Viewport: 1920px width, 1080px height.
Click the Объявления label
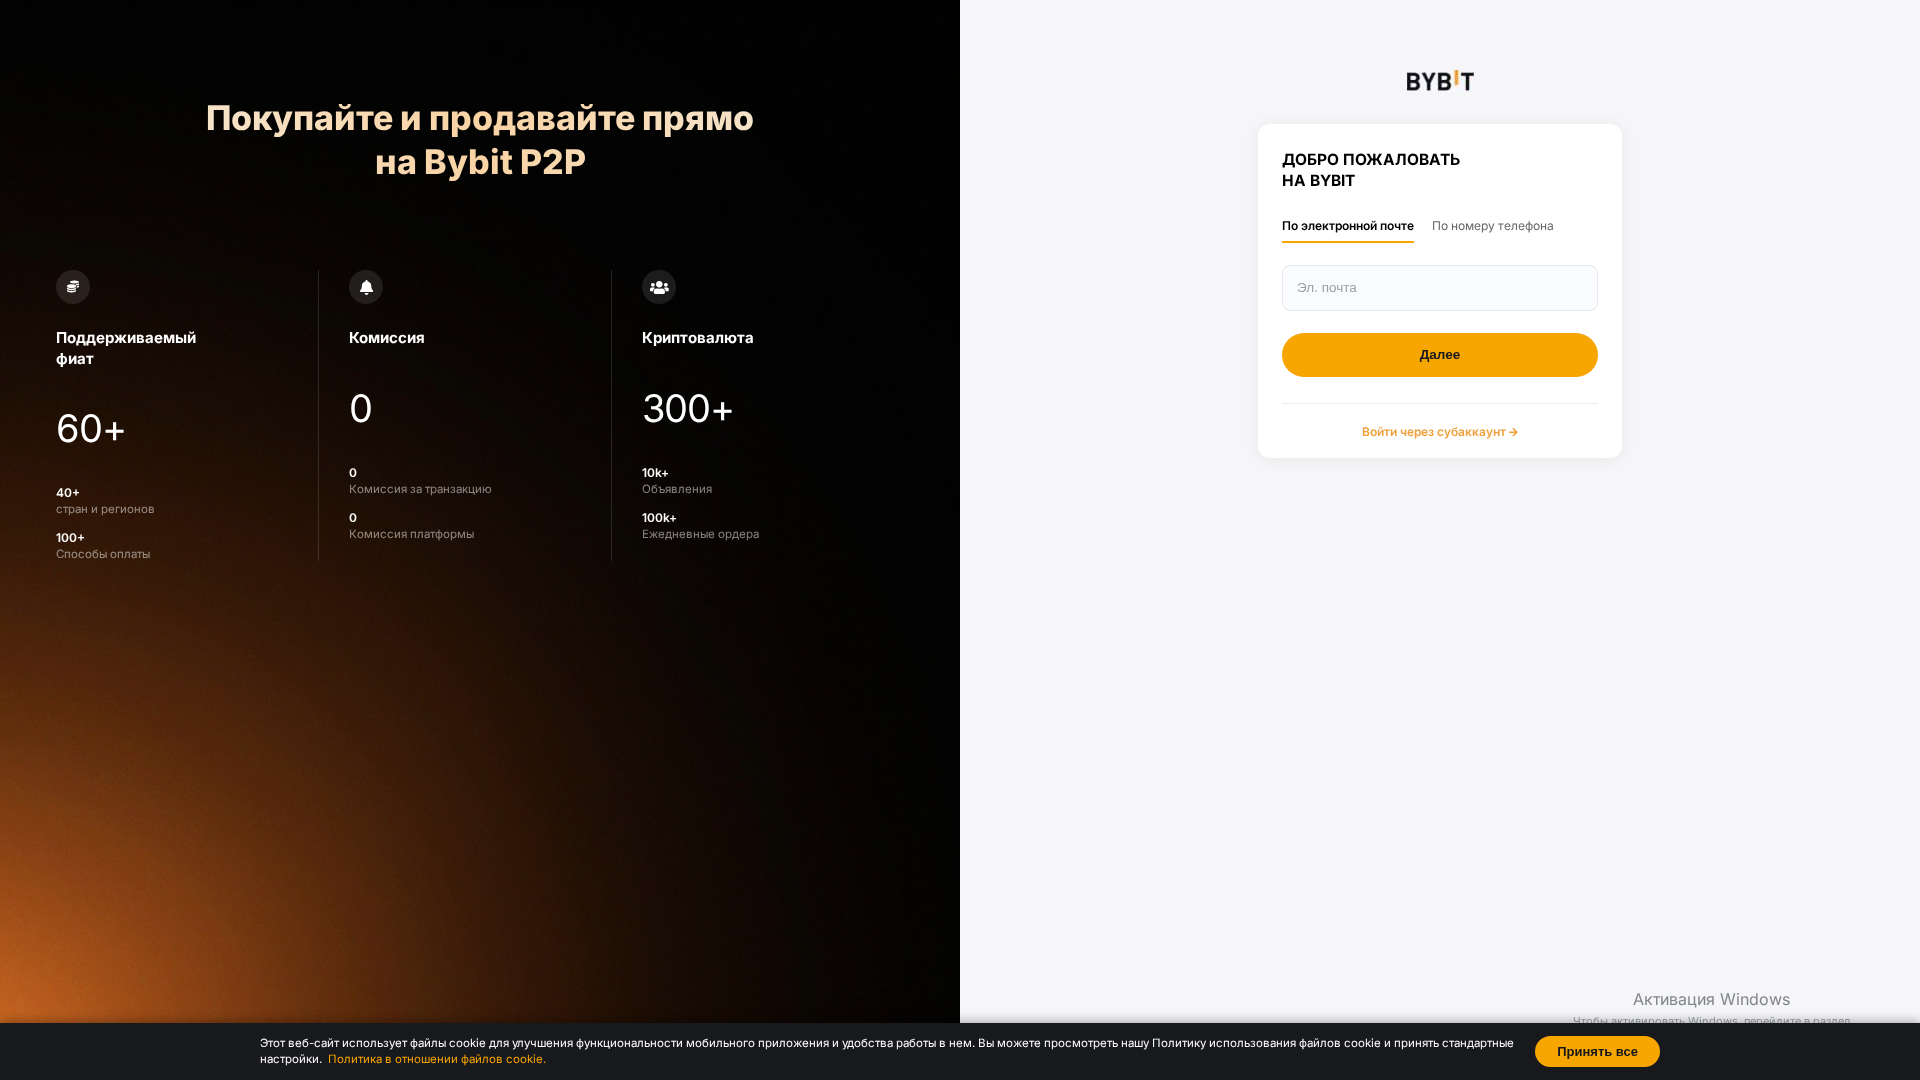(x=677, y=489)
